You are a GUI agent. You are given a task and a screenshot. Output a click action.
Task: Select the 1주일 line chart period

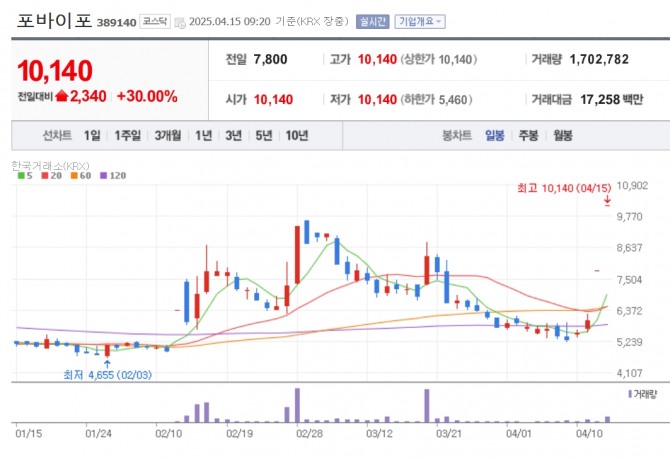127,135
